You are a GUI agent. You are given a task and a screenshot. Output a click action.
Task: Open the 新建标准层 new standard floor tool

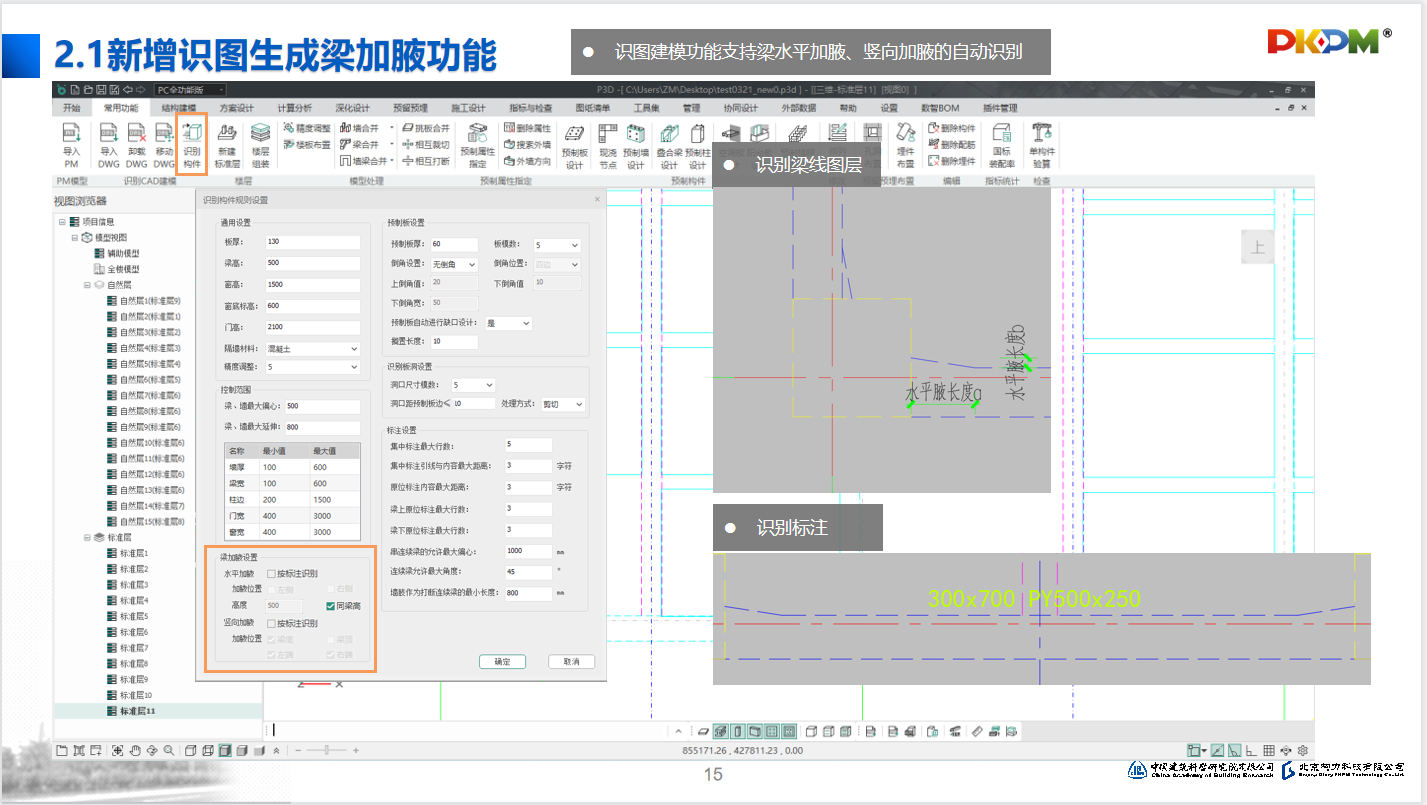pyautogui.click(x=227, y=144)
